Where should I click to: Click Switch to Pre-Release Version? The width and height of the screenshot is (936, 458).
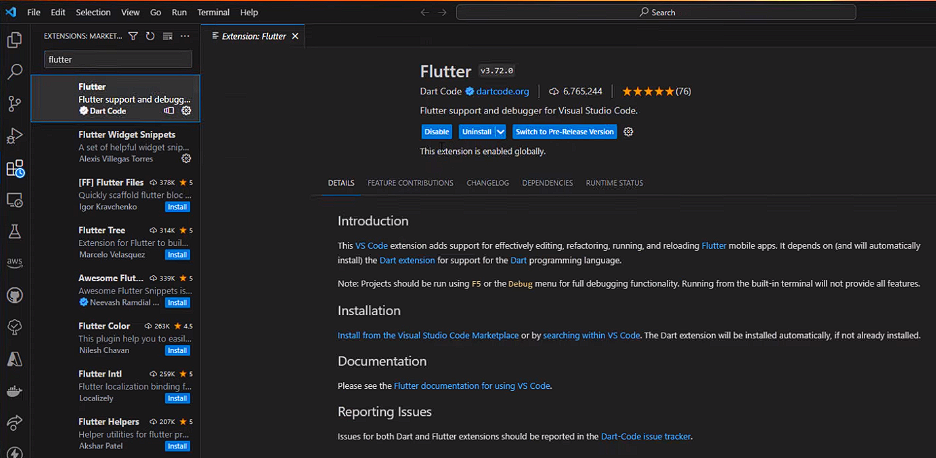[x=564, y=132]
